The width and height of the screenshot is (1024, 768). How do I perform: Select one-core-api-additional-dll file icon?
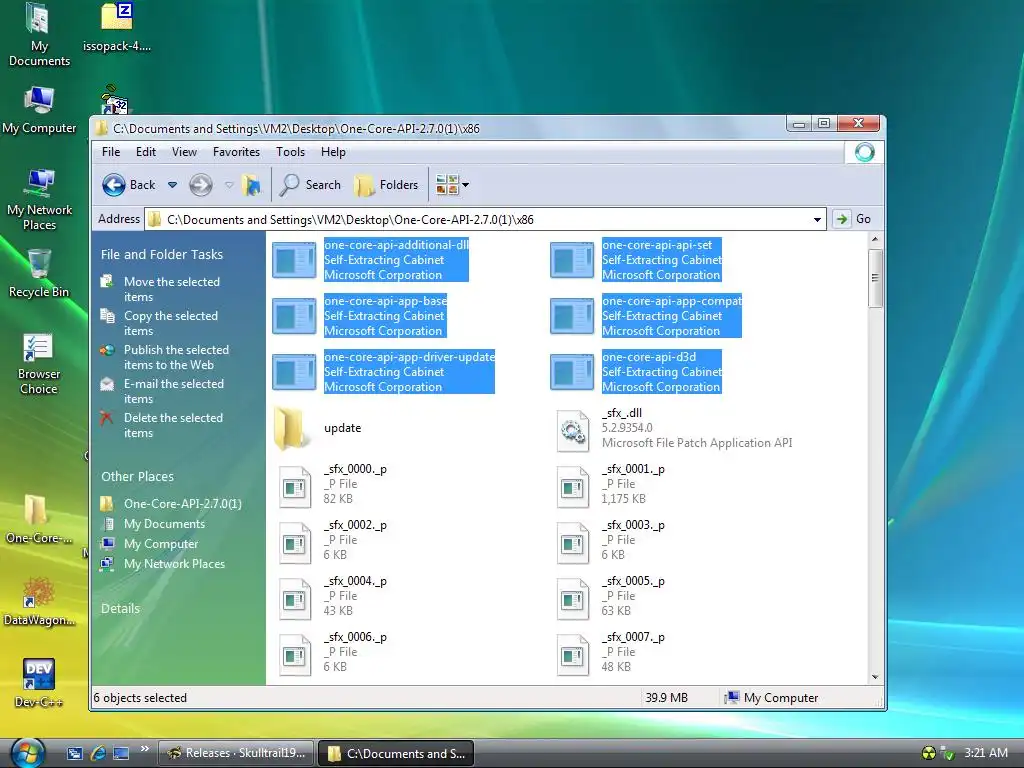294,260
